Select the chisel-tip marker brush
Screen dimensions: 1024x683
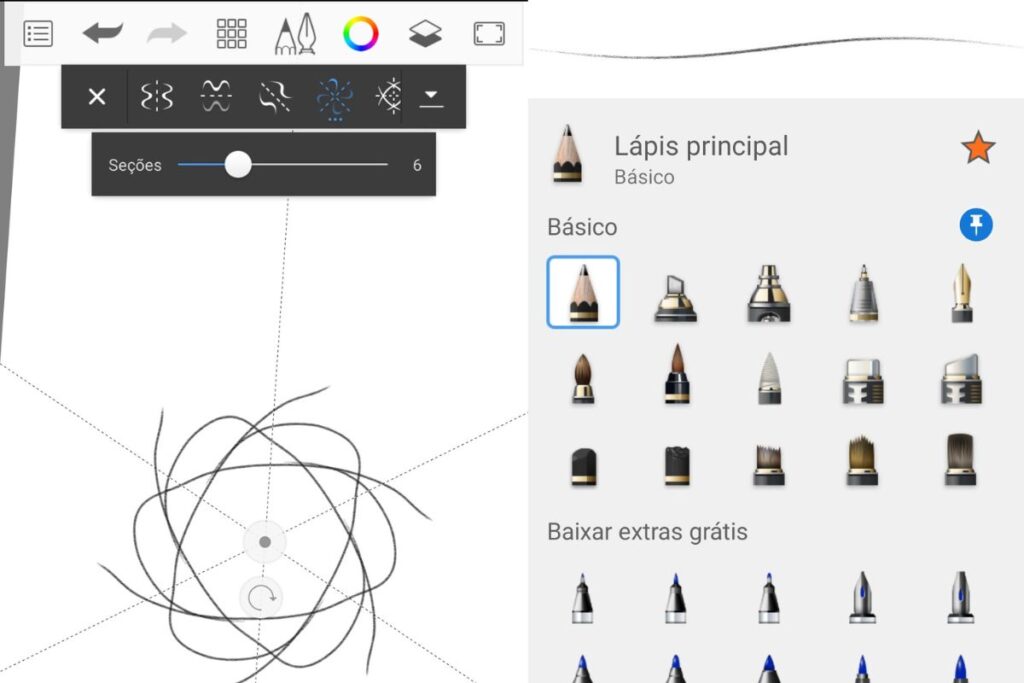(676, 297)
